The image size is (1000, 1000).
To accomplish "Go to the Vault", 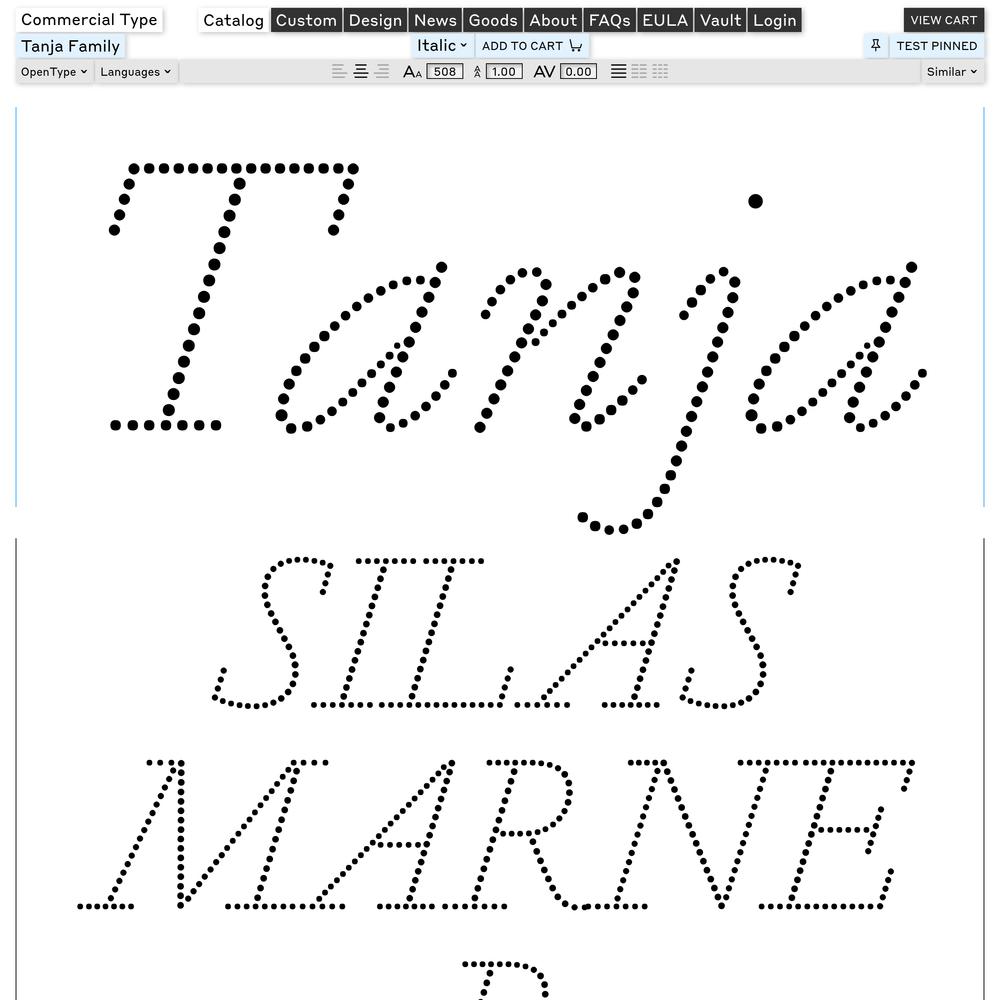I will tap(721, 20).
